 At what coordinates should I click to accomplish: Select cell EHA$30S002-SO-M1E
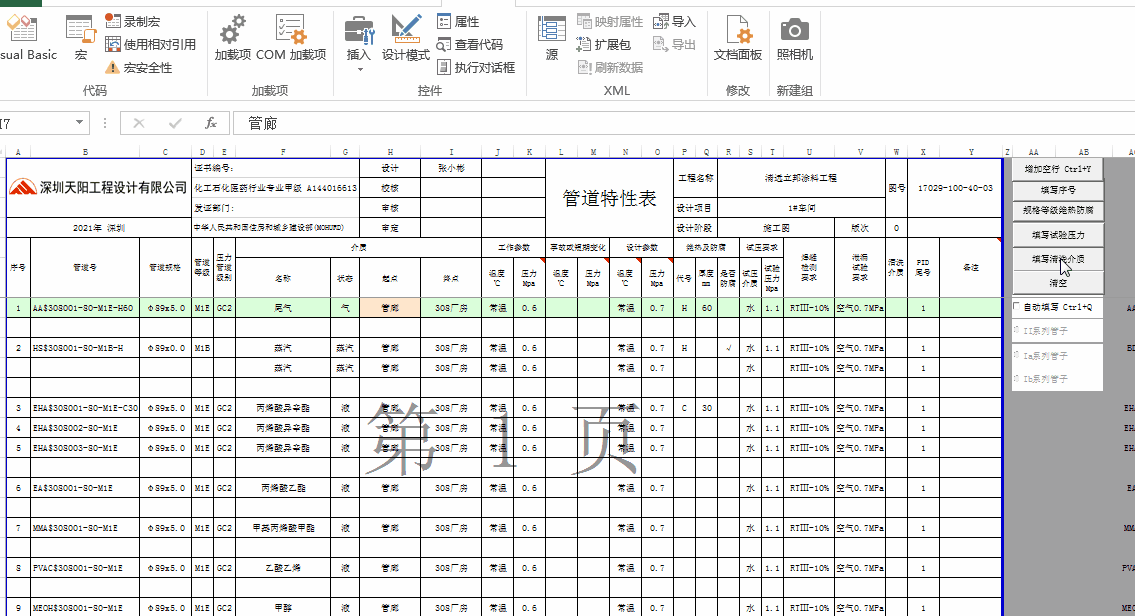pyautogui.click(x=85, y=428)
